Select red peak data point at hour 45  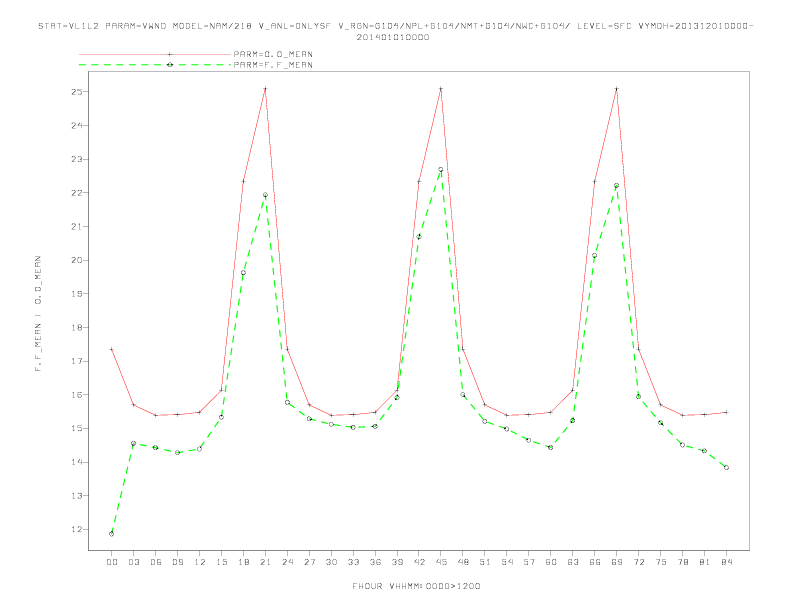point(441,88)
